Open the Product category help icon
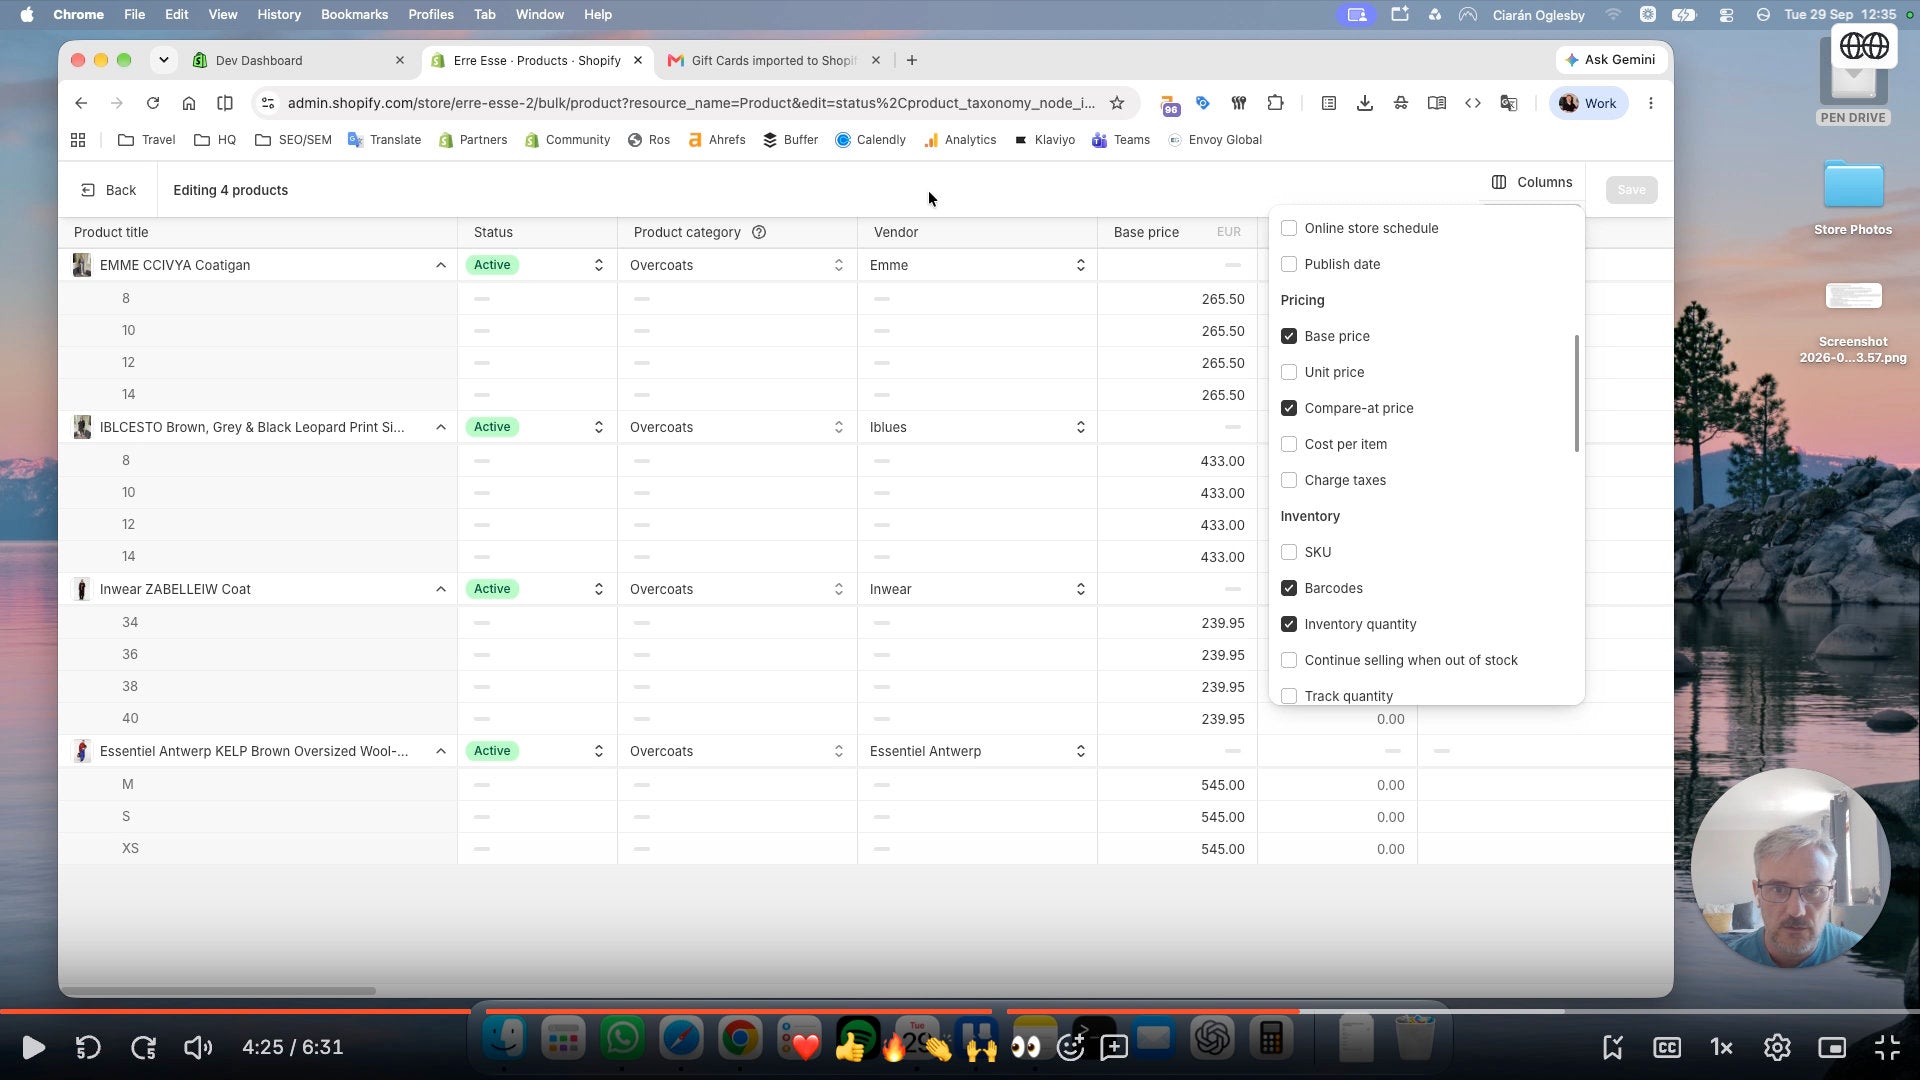 (x=759, y=232)
